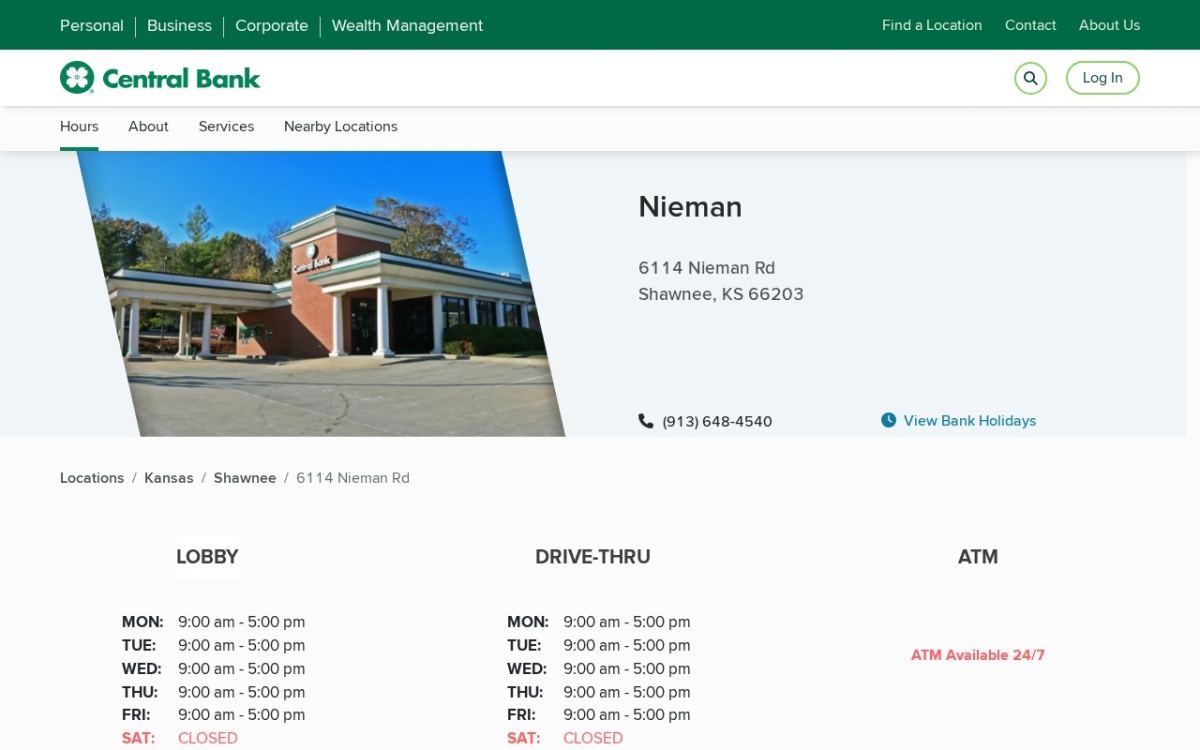Click the Central Bank wordmark text
The image size is (1200, 750).
point(181,78)
